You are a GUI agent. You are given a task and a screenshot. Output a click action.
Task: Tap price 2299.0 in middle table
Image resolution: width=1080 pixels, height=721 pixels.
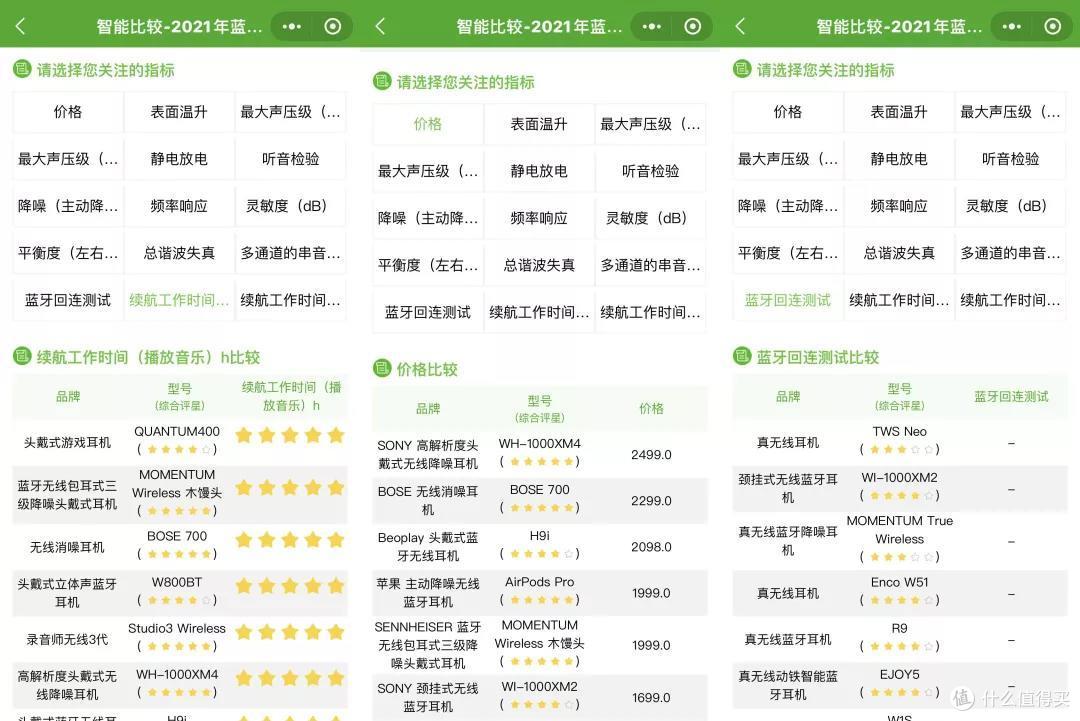pos(651,501)
